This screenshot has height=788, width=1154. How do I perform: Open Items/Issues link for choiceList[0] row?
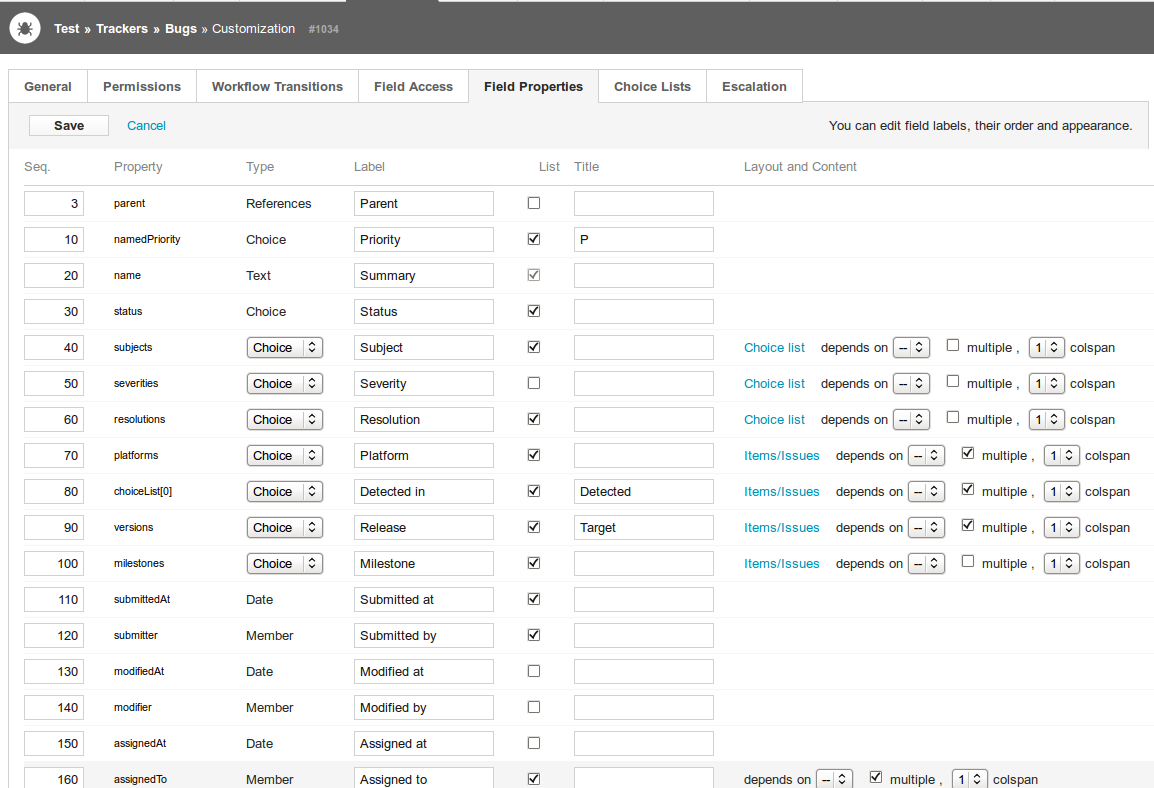coord(782,491)
